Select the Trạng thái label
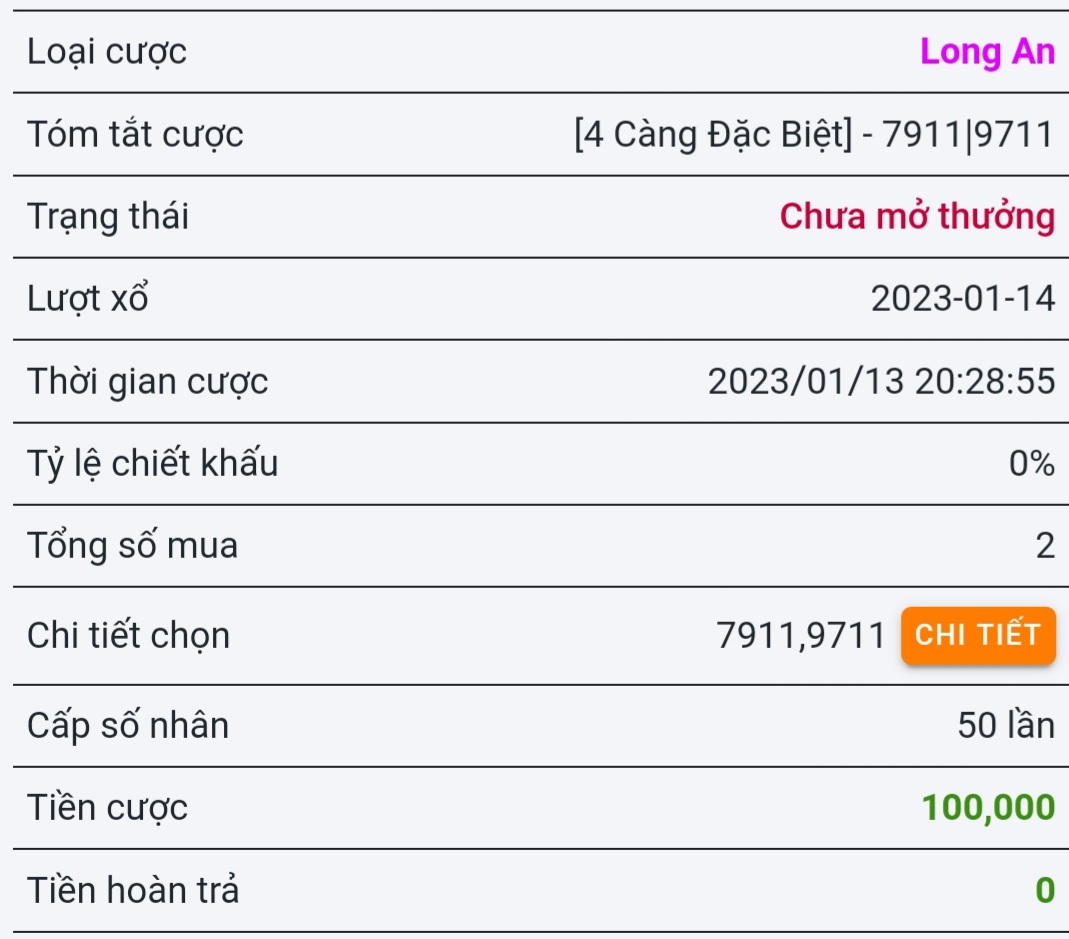The height and width of the screenshot is (939, 1069). (x=108, y=216)
